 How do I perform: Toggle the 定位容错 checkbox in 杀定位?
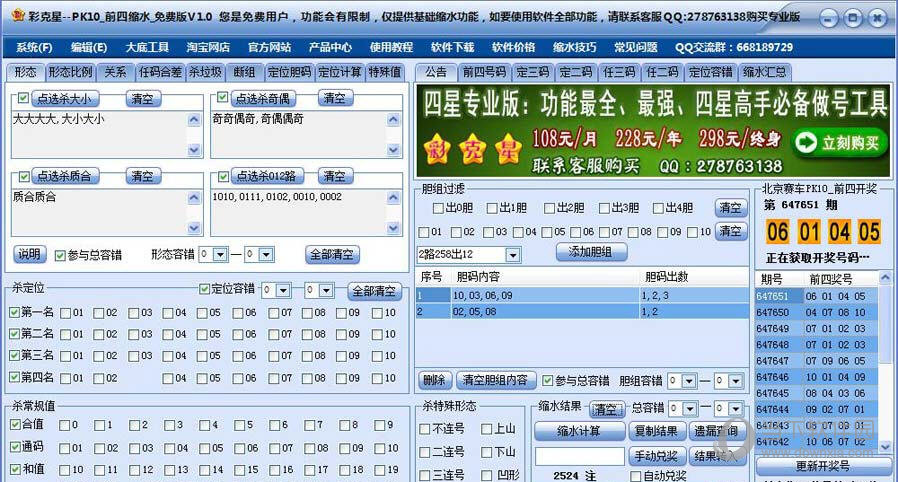pyautogui.click(x=204, y=289)
